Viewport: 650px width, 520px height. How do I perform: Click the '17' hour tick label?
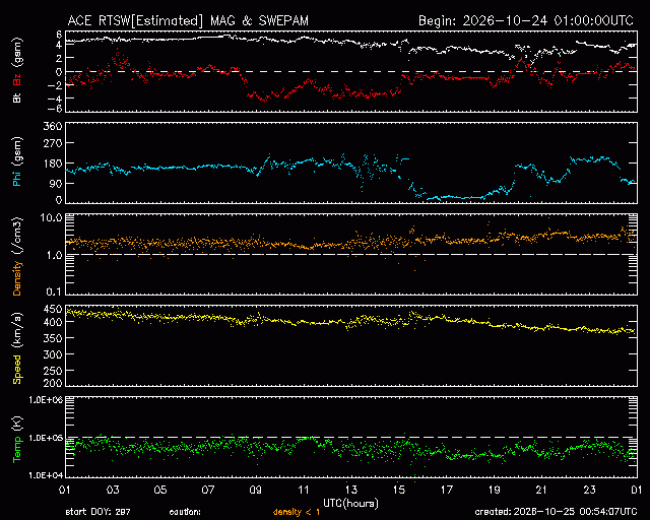446,490
